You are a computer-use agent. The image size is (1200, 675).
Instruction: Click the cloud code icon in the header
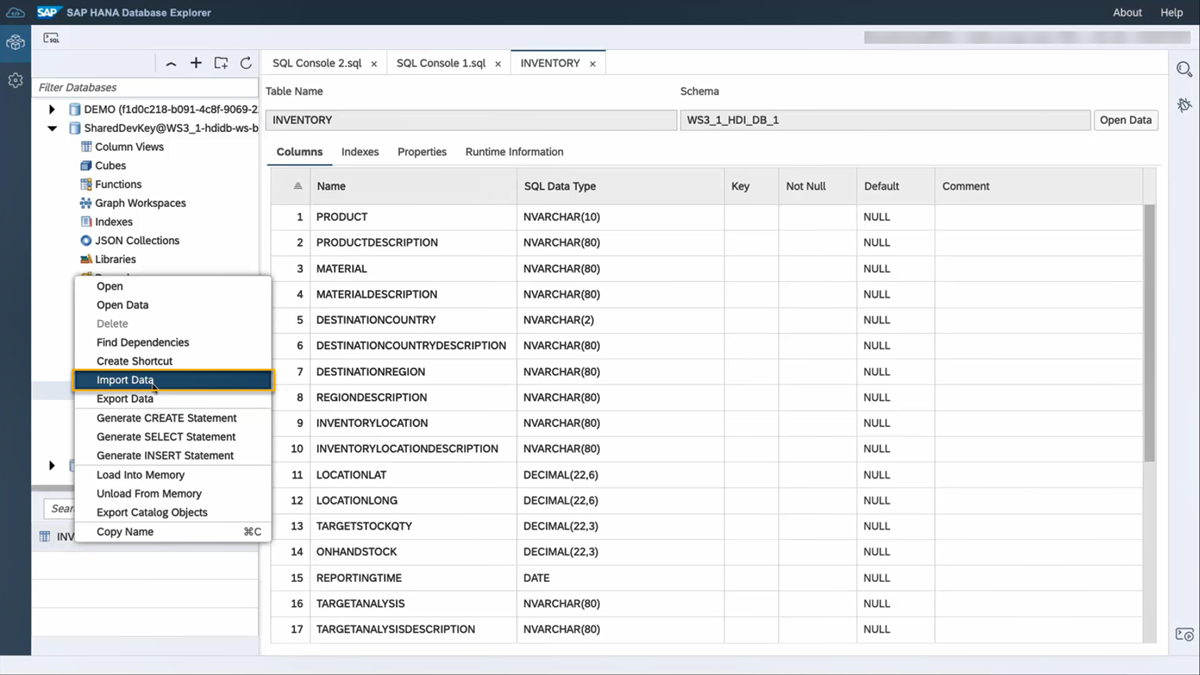[15, 12]
